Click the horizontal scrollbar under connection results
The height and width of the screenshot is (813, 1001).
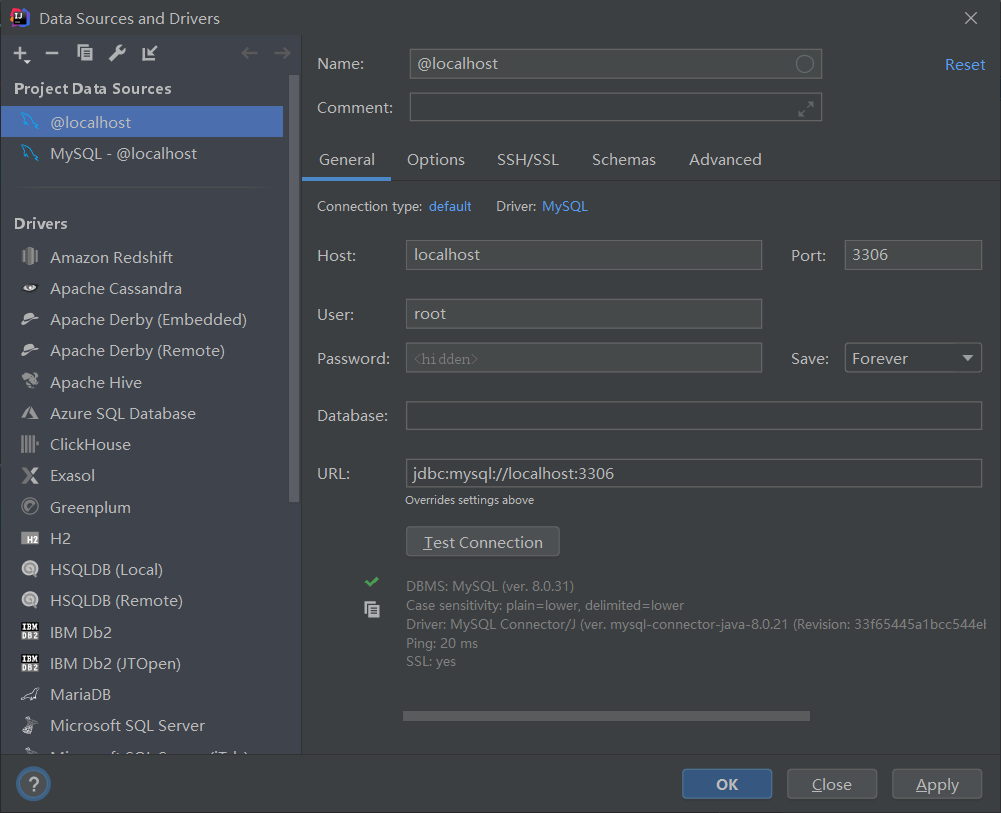[x=606, y=716]
